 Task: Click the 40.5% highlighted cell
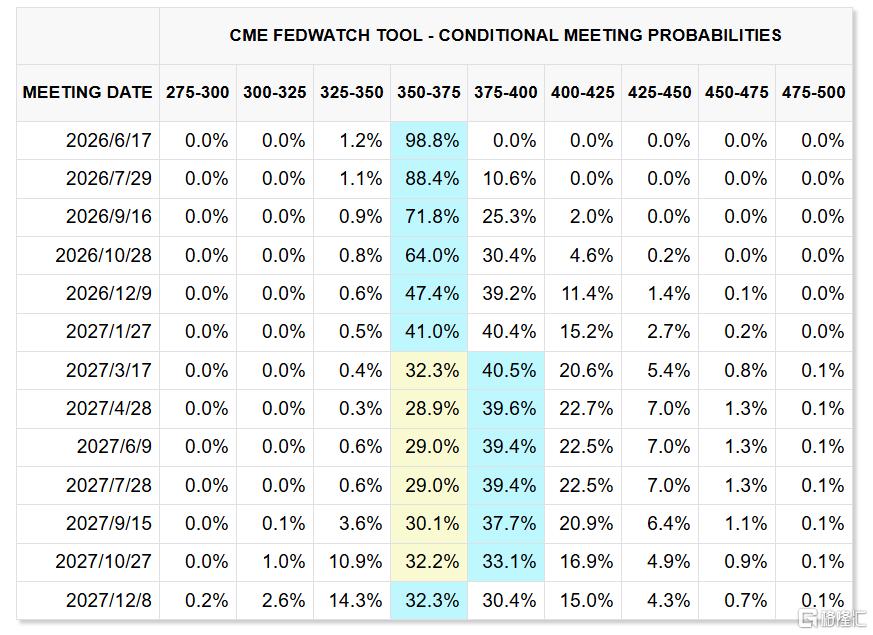coord(506,371)
